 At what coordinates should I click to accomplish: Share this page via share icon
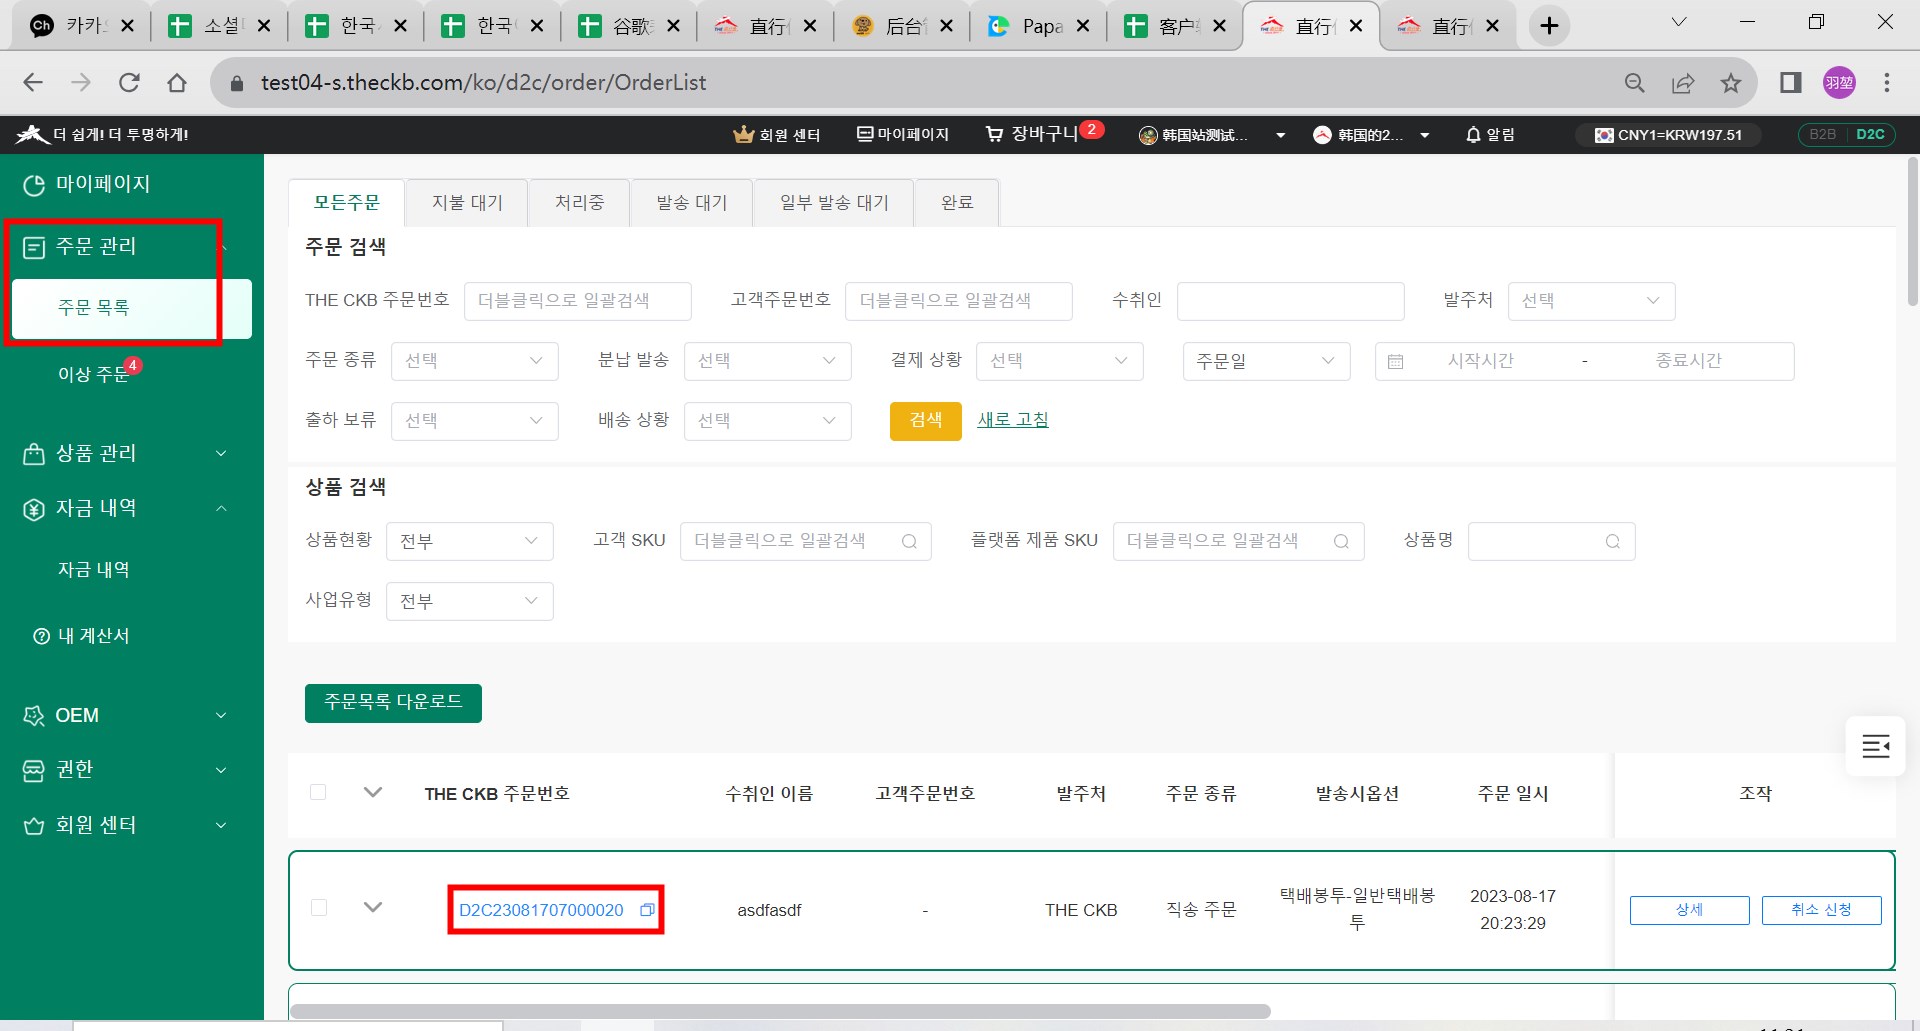click(1683, 83)
